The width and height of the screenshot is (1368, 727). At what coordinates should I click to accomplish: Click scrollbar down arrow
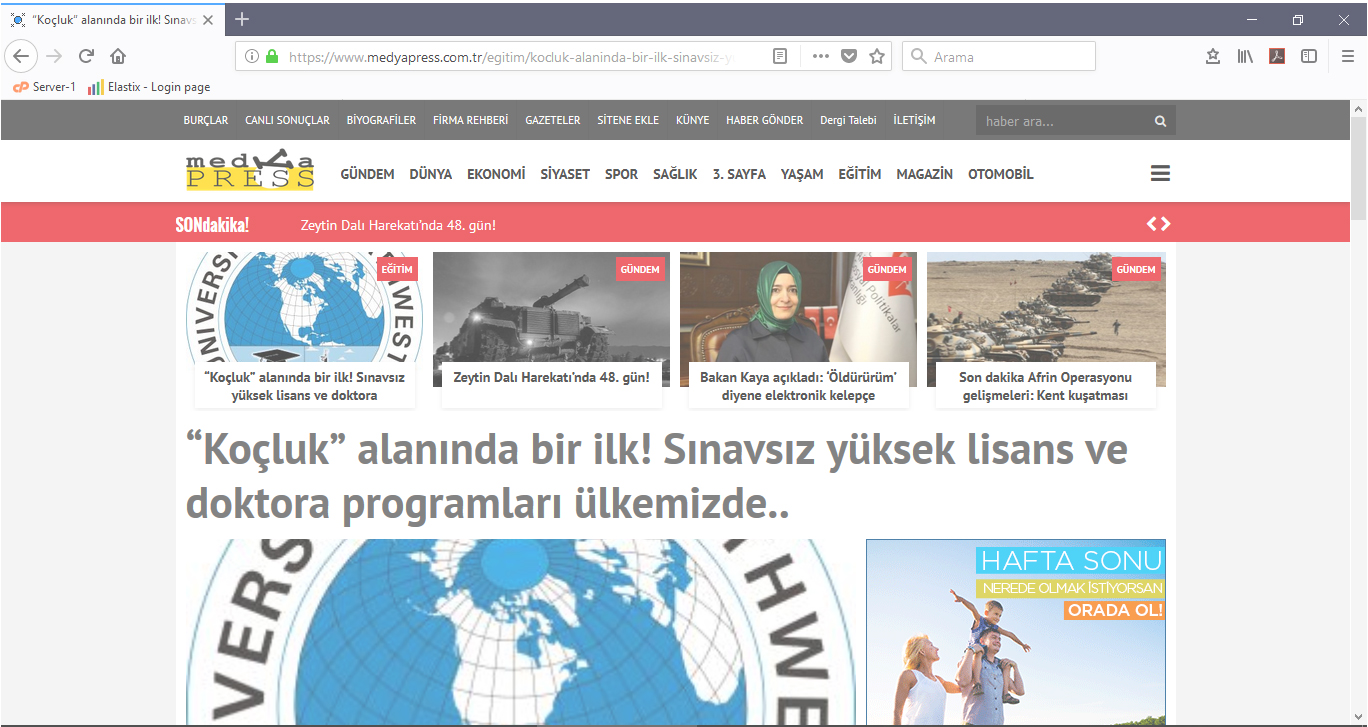coord(1358,717)
